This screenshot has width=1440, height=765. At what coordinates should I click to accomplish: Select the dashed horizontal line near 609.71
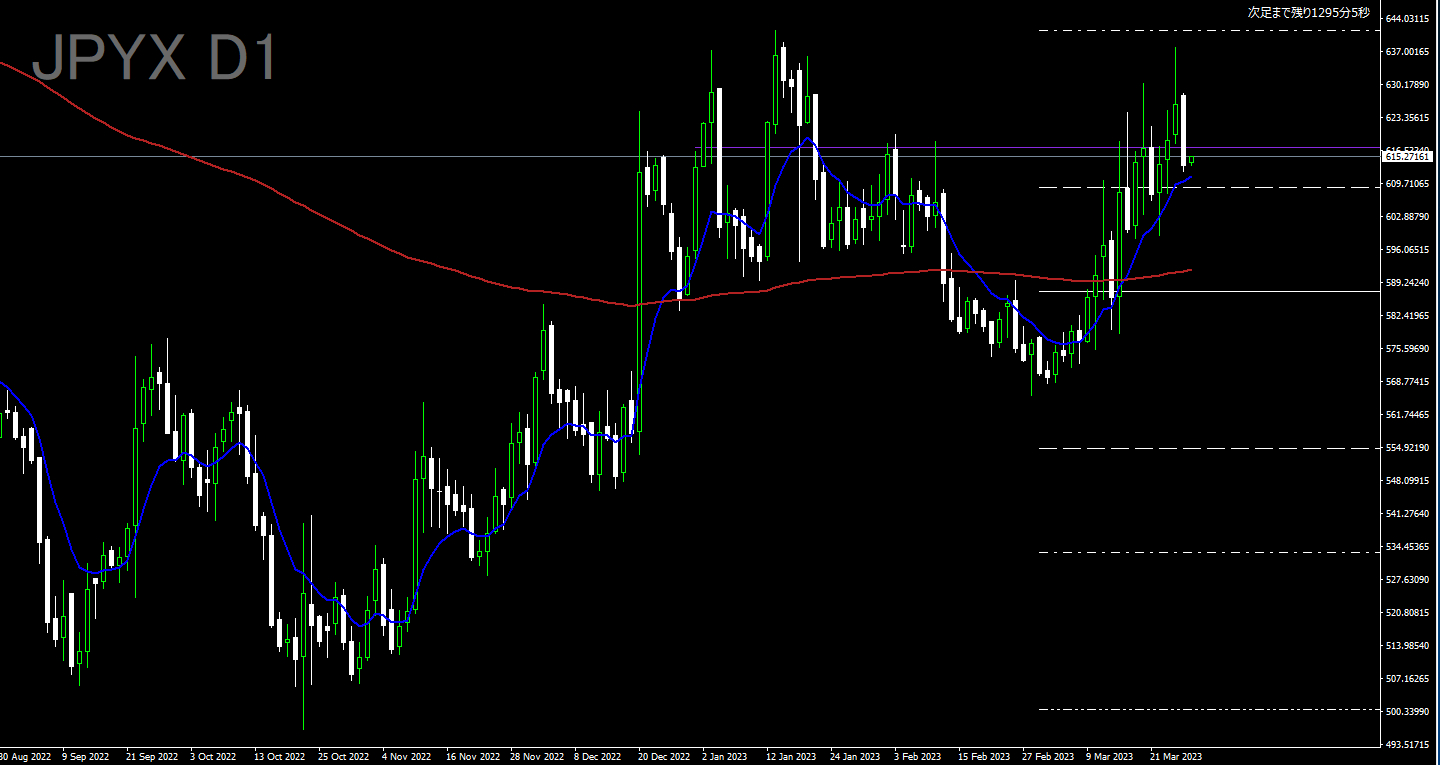pyautogui.click(x=1250, y=187)
